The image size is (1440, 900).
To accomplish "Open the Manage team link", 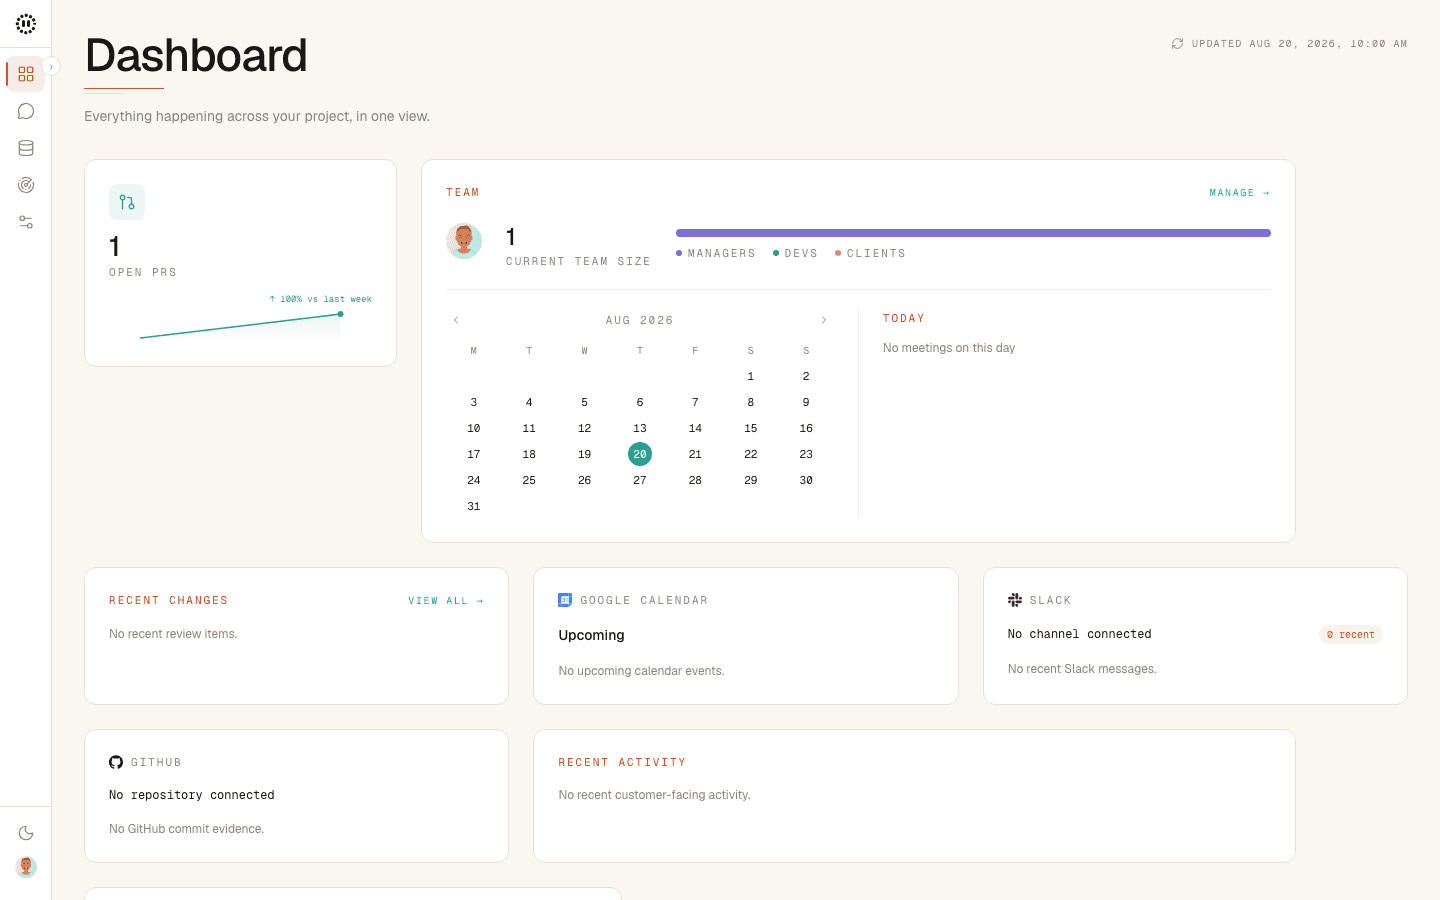I will [x=1240, y=193].
